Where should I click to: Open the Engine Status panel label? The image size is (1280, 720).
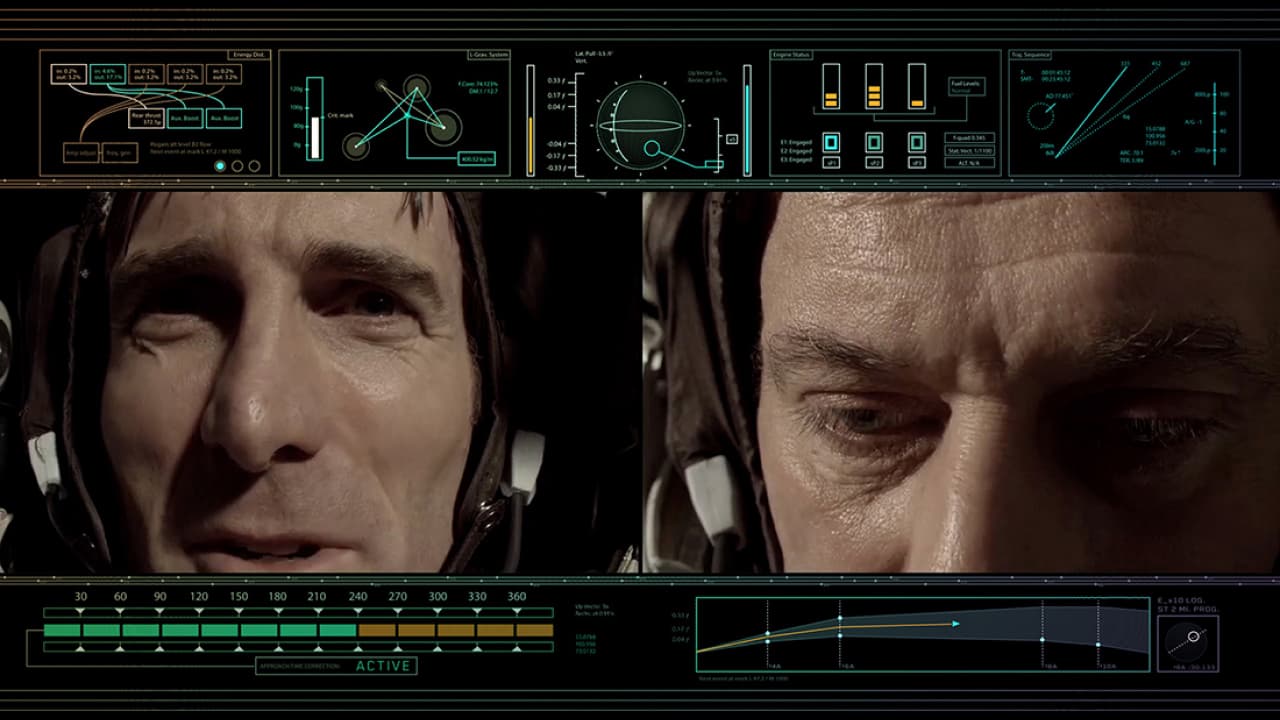[x=791, y=55]
